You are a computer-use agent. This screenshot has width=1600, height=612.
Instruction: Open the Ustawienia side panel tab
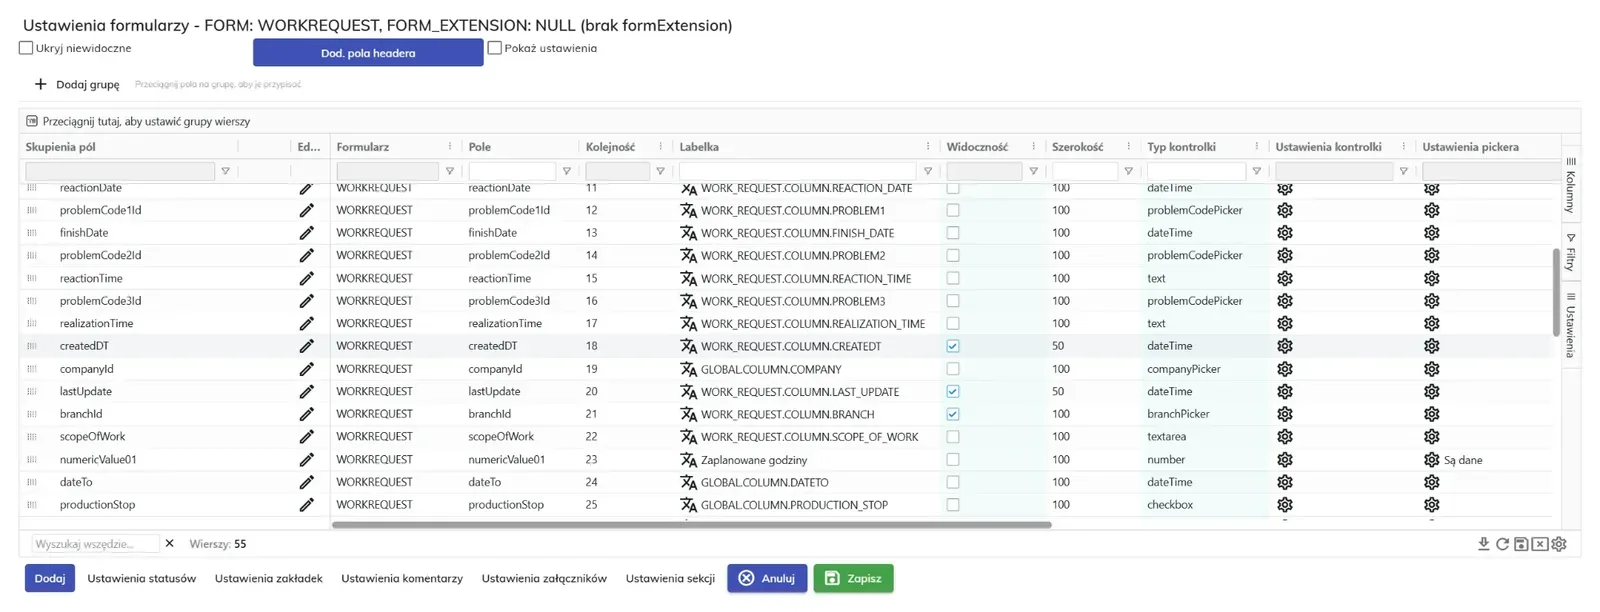pyautogui.click(x=1571, y=325)
